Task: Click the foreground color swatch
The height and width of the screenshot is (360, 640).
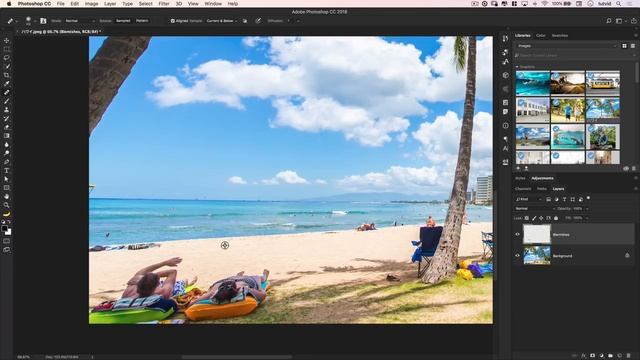Action: tap(4, 229)
